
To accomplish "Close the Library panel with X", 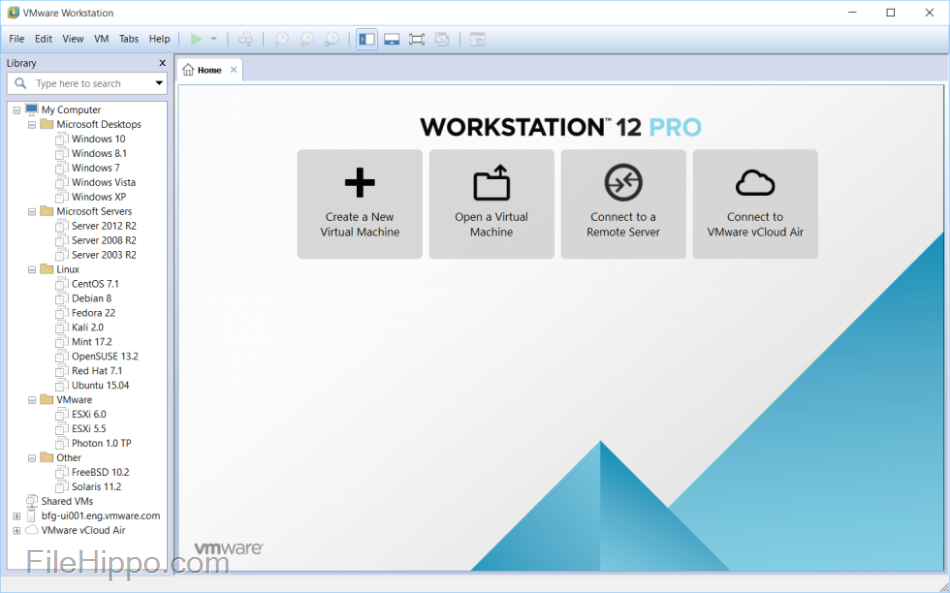I will (162, 63).
